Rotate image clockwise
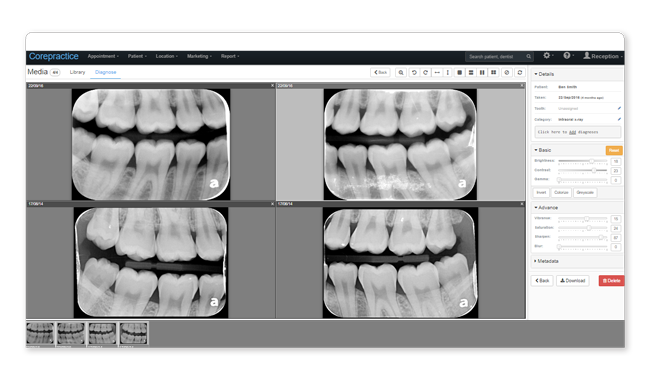The height and width of the screenshot is (380, 650). click(425, 73)
